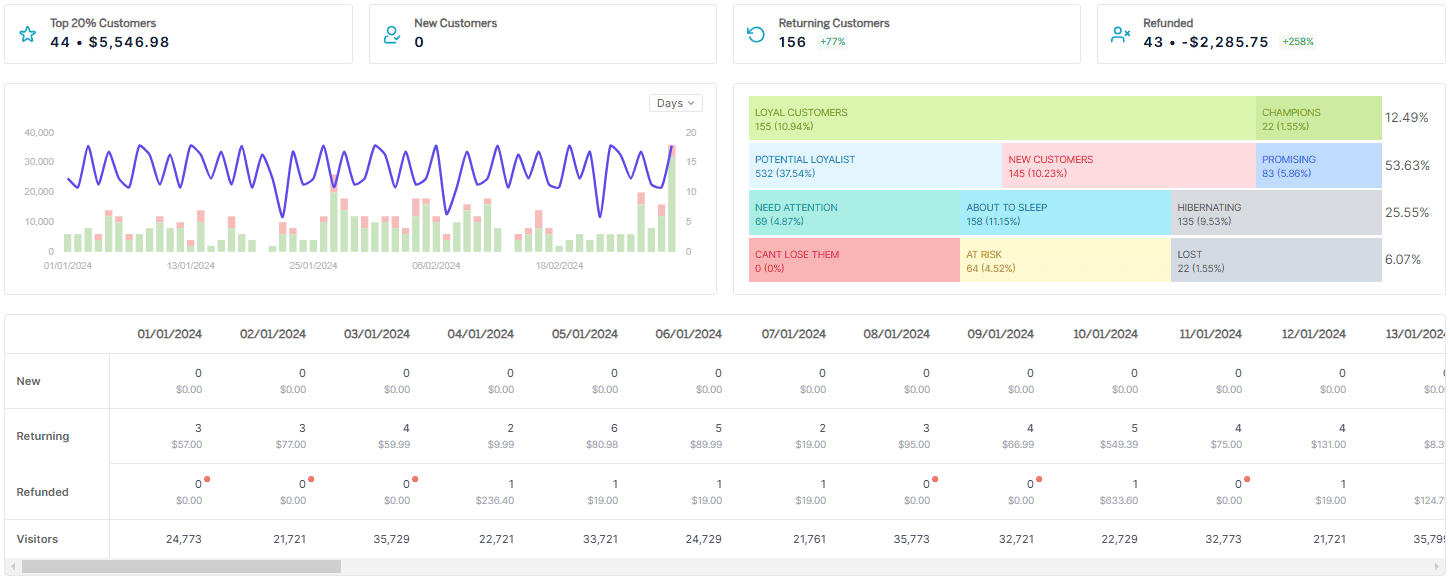Click the $549.39 returning amount
Screen dimensions: 1450x581
coord(1117,445)
